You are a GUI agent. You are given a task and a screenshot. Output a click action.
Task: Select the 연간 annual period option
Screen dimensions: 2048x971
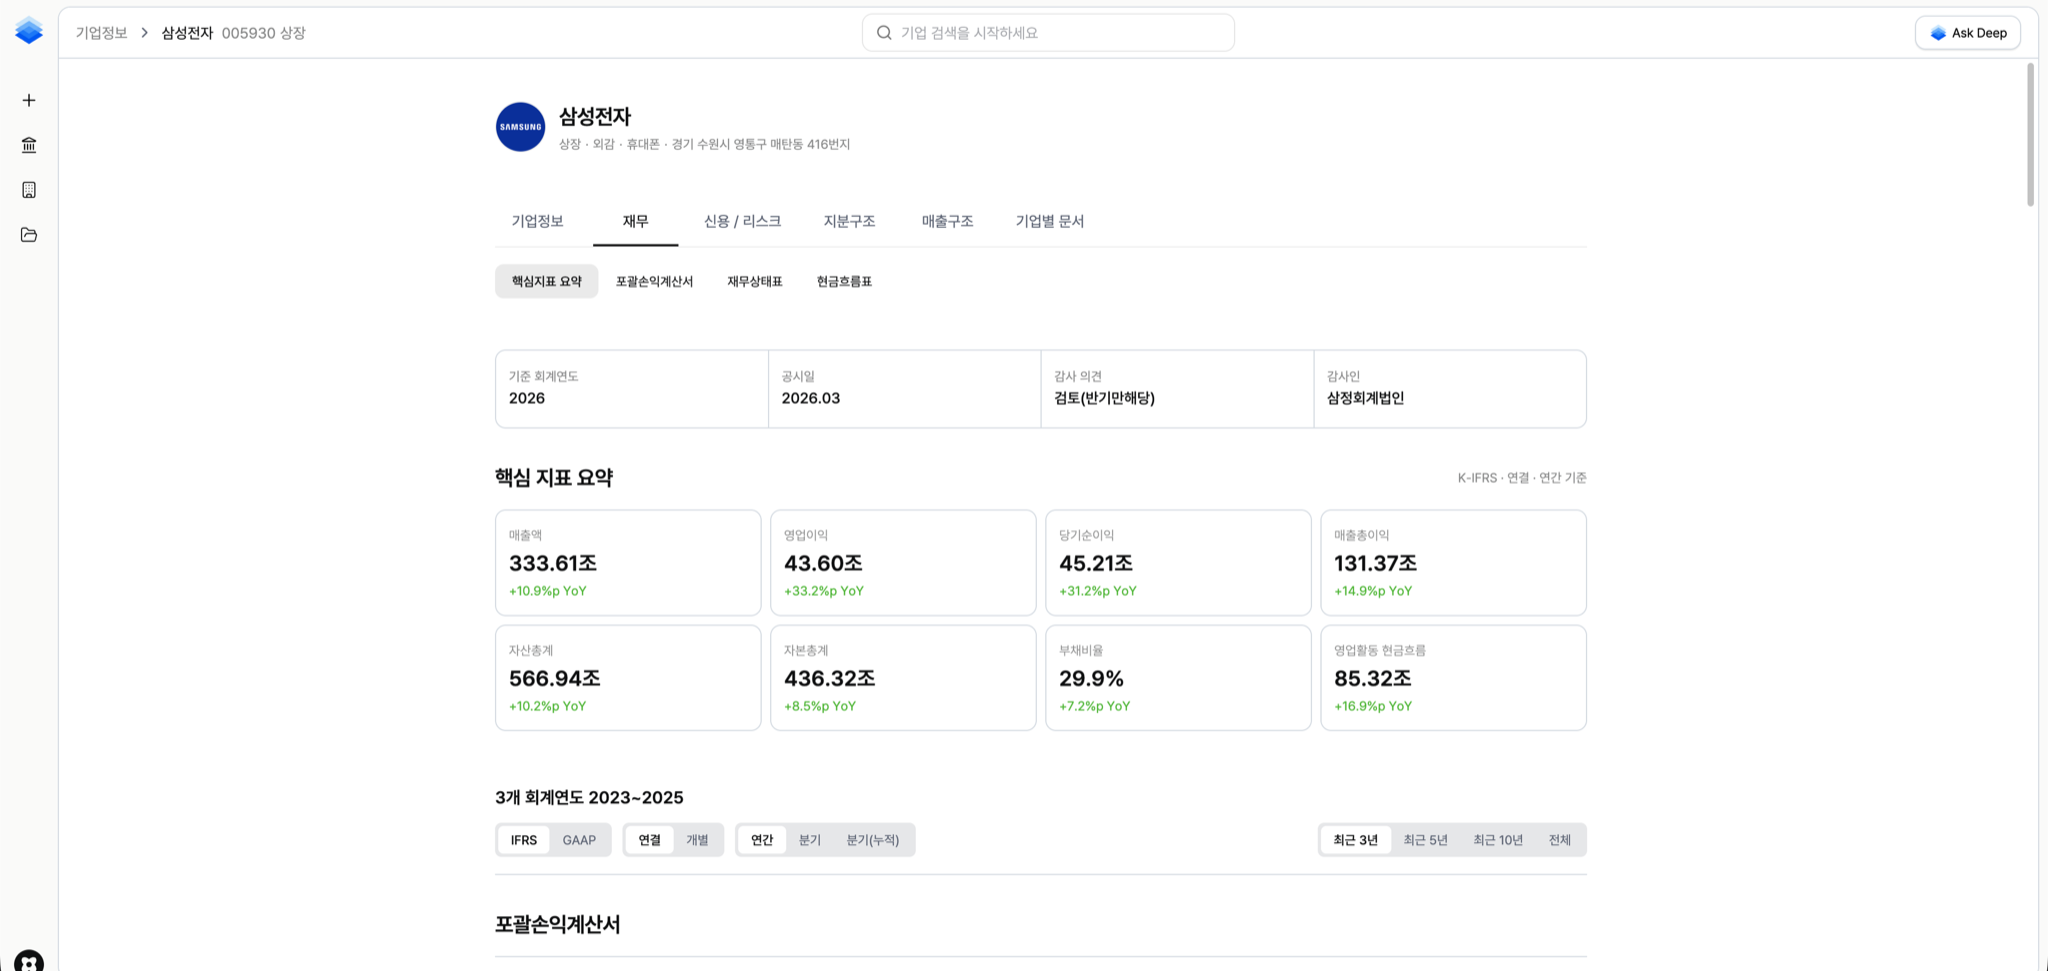762,840
